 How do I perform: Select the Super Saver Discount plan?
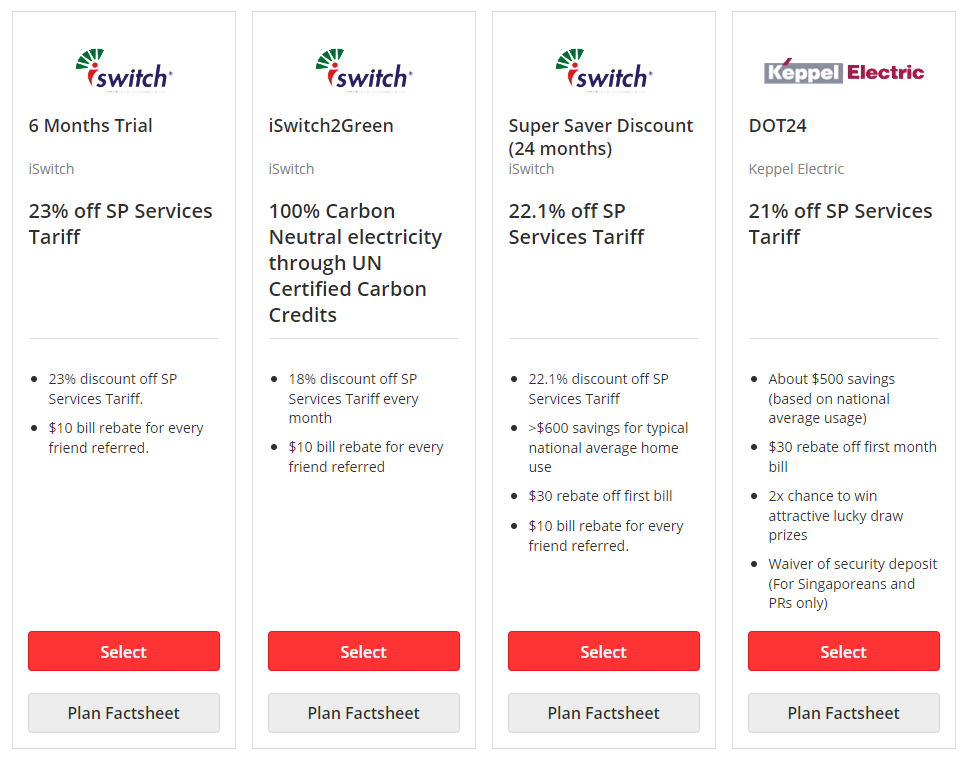click(x=604, y=651)
